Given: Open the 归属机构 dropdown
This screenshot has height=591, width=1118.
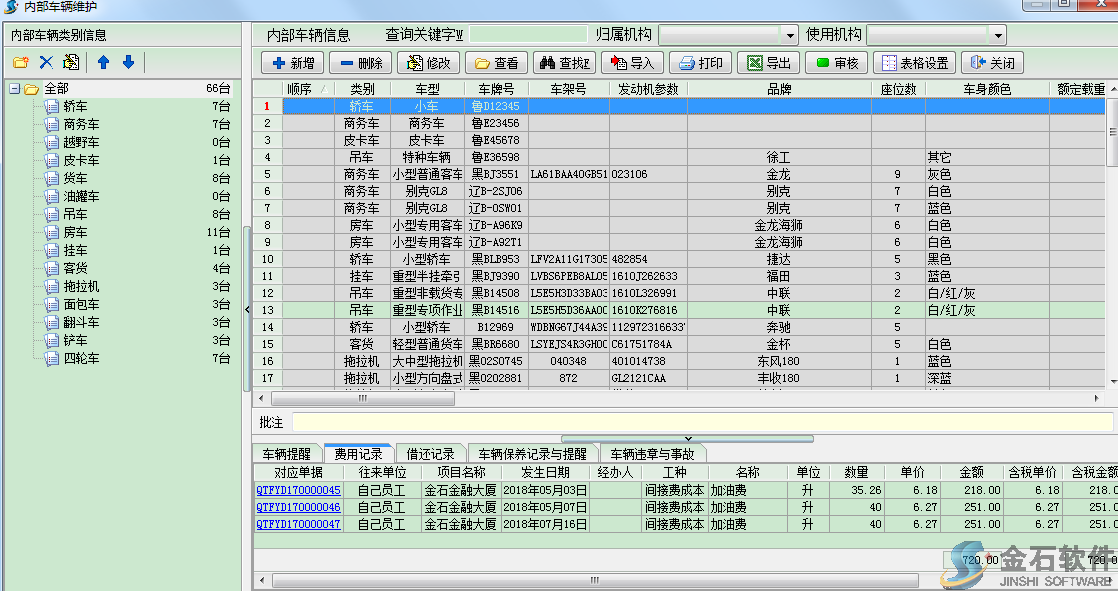Looking at the screenshot, I should (x=790, y=35).
